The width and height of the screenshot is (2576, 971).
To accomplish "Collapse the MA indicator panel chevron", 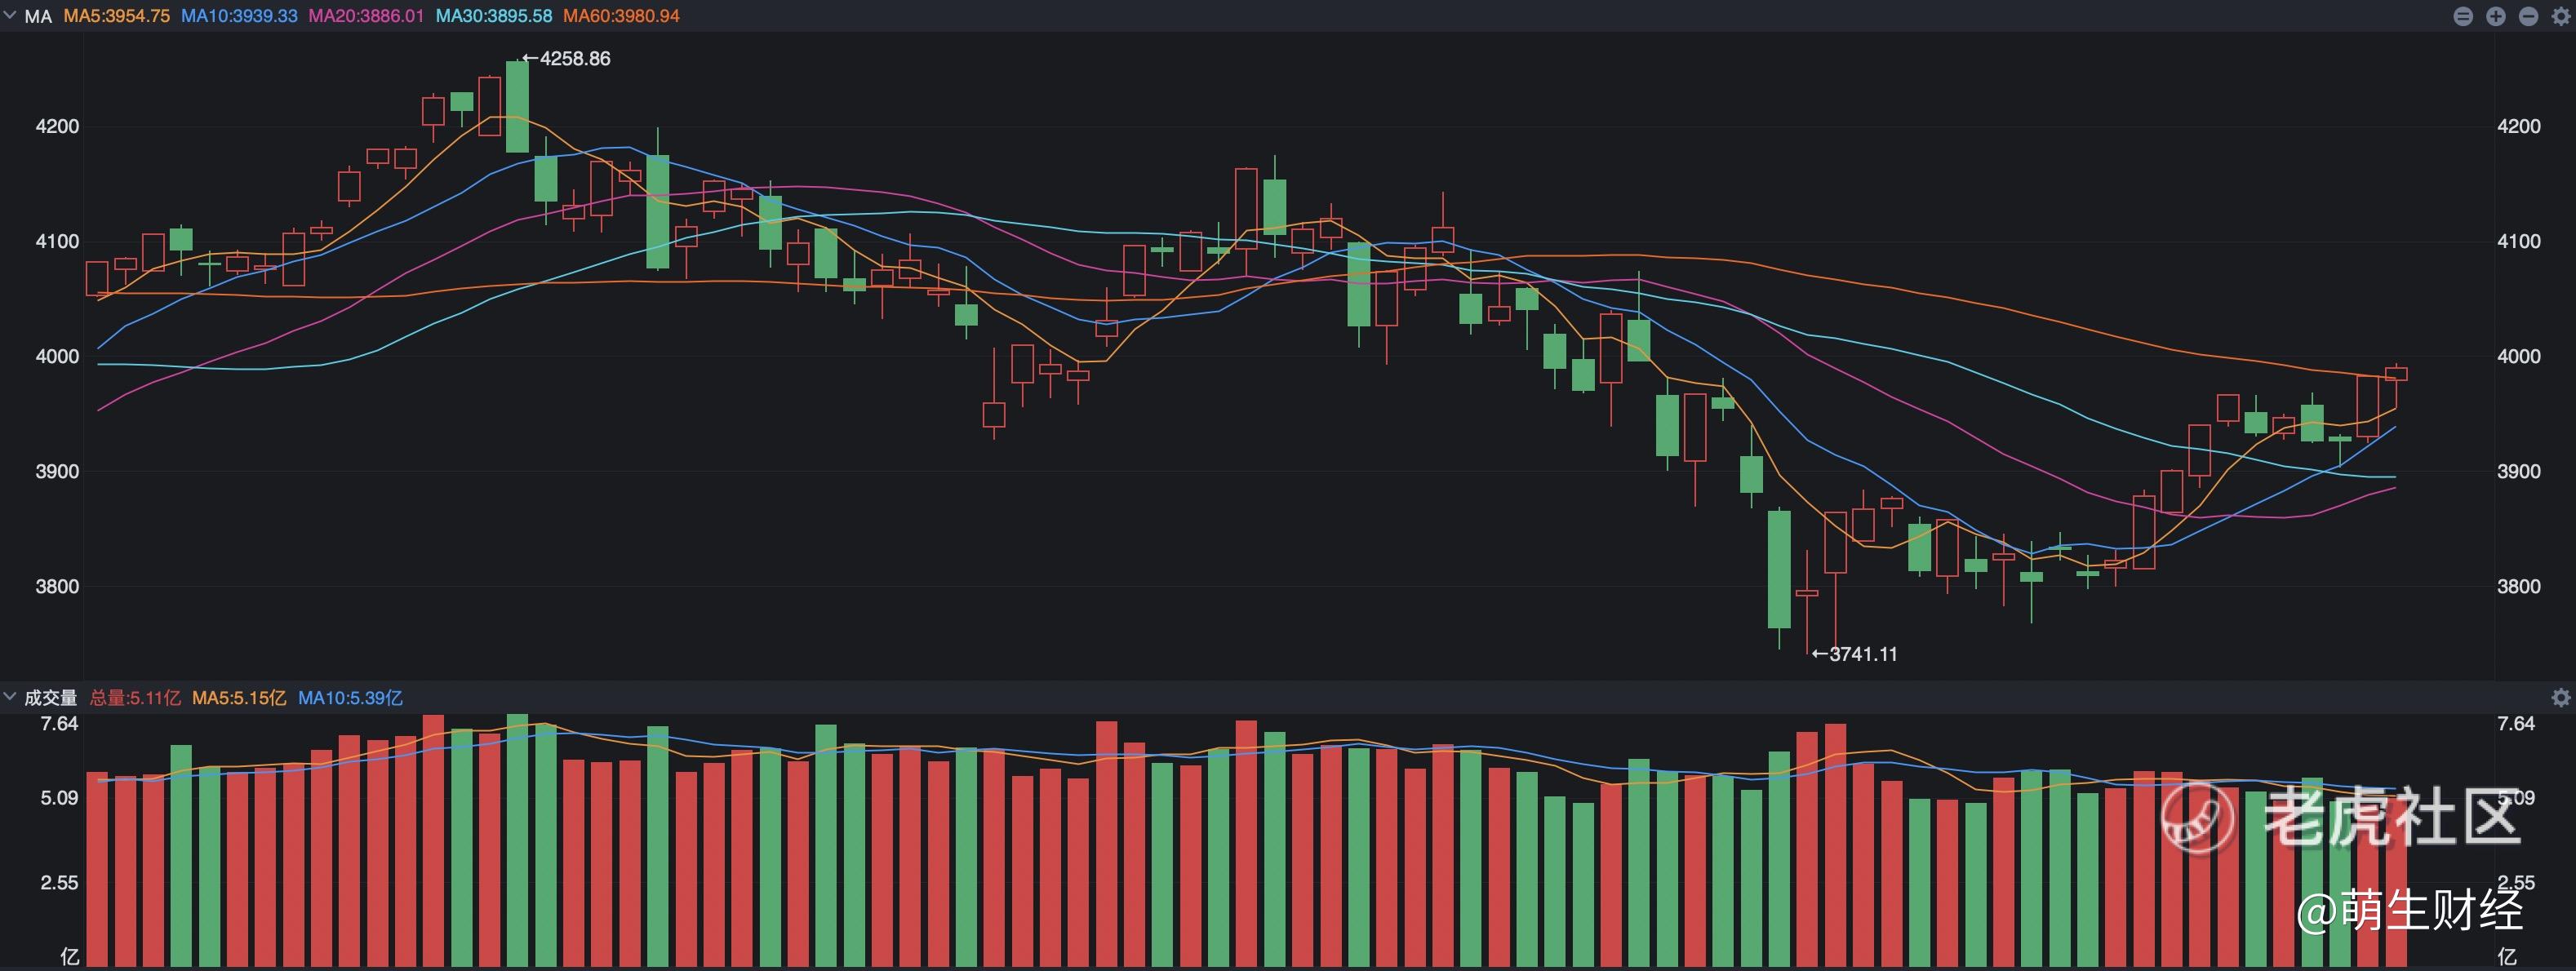I will 10,15.
